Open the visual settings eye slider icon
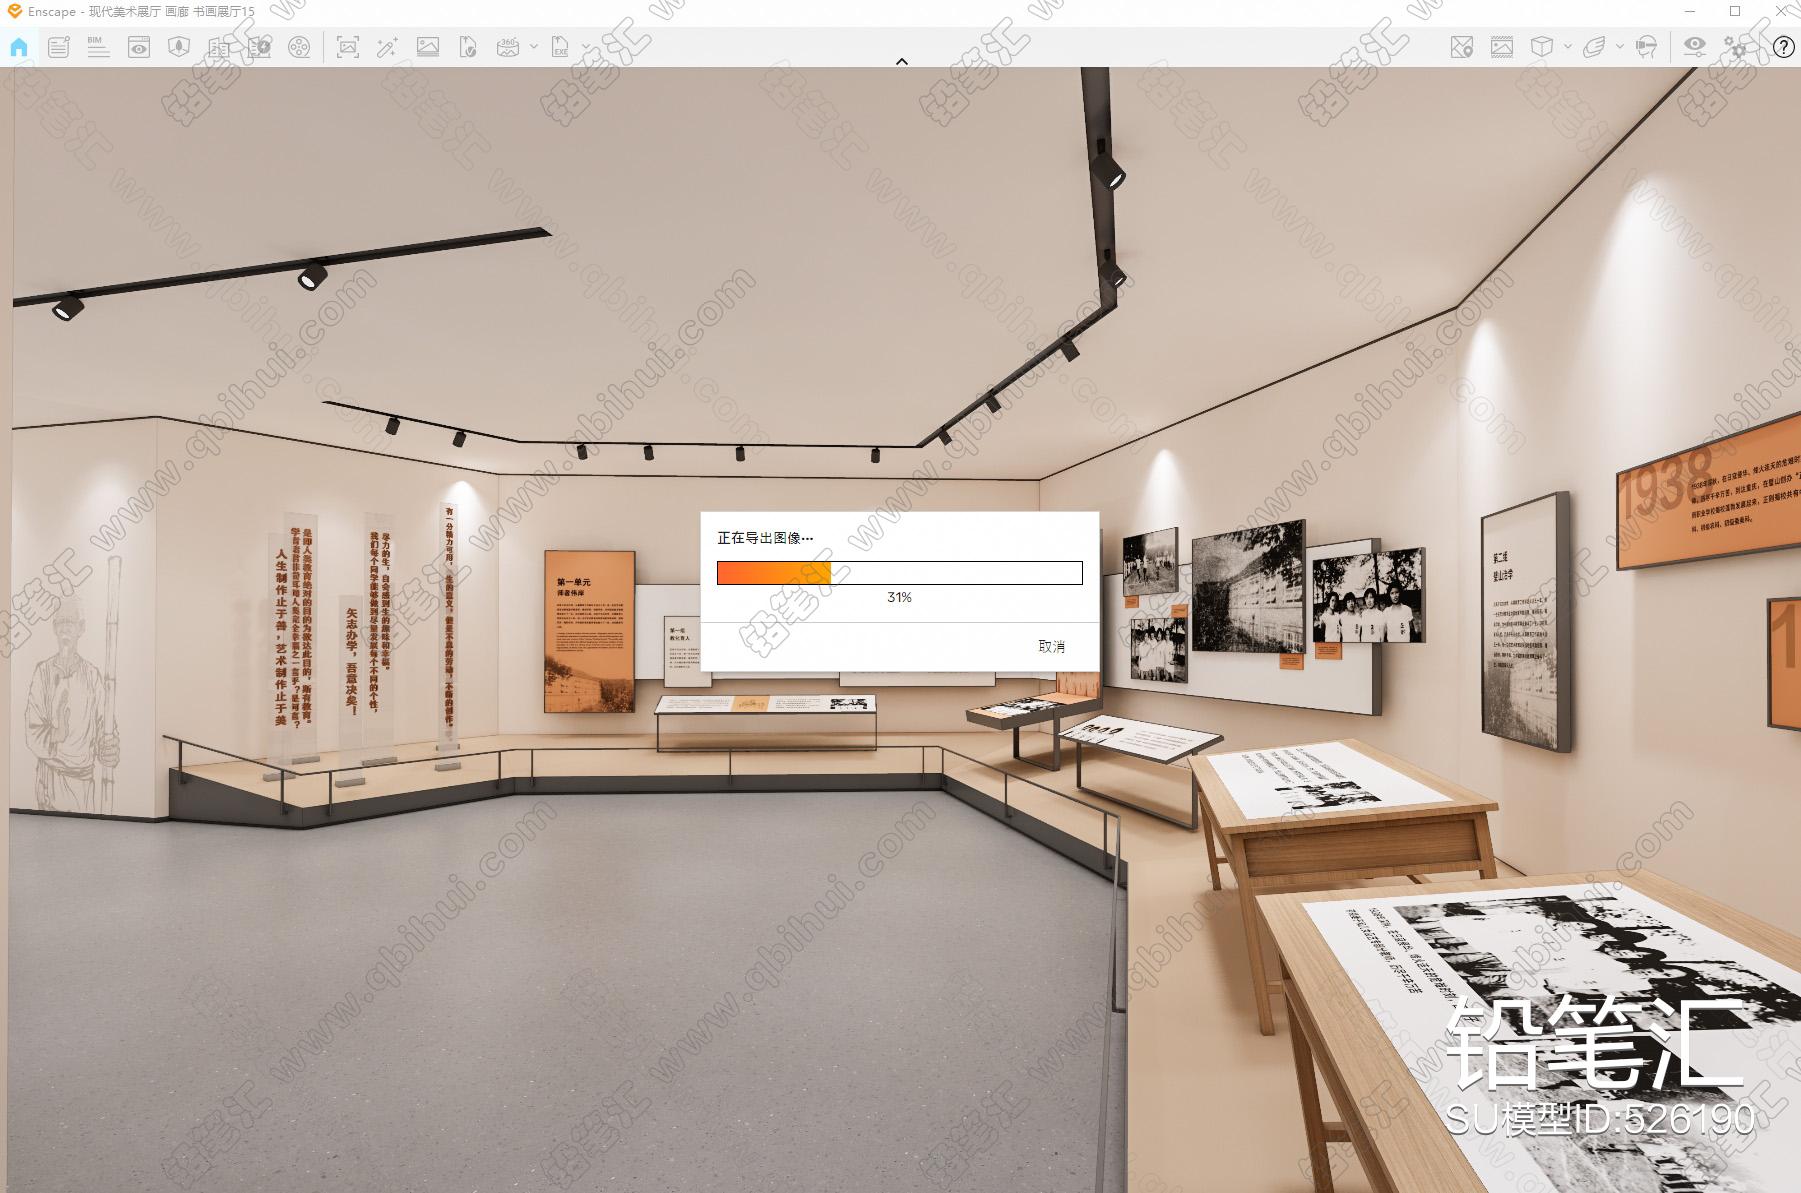Image resolution: width=1801 pixels, height=1193 pixels. [x=1695, y=47]
